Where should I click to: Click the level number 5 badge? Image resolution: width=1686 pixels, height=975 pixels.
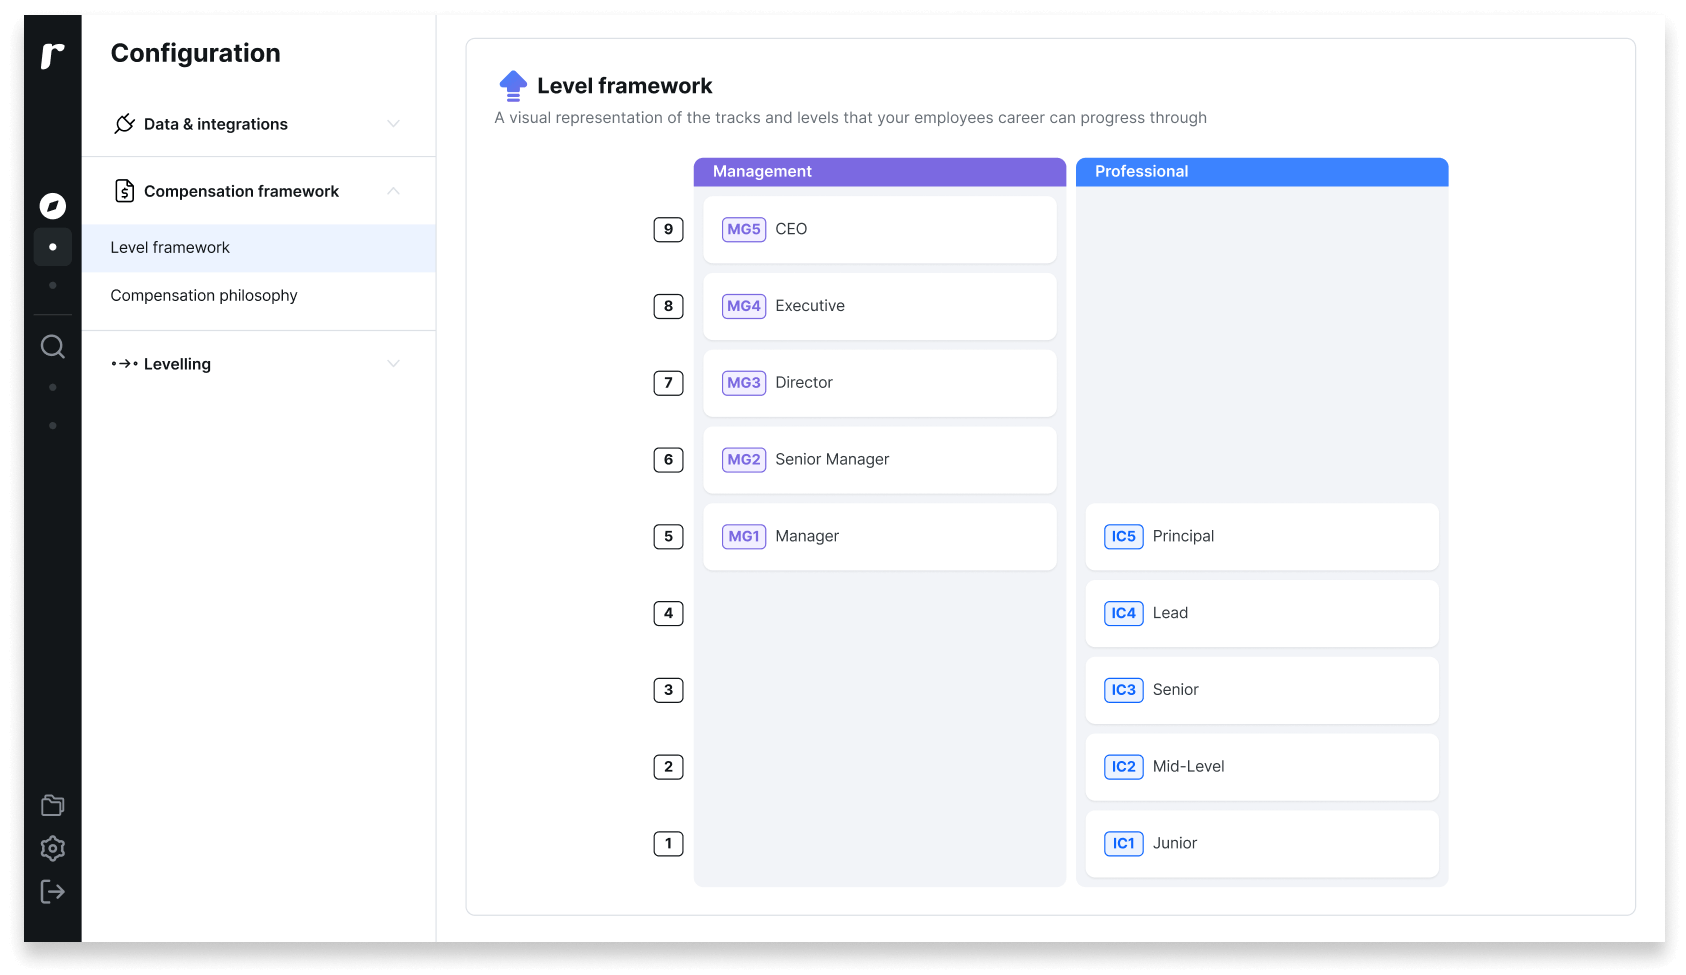tap(668, 537)
